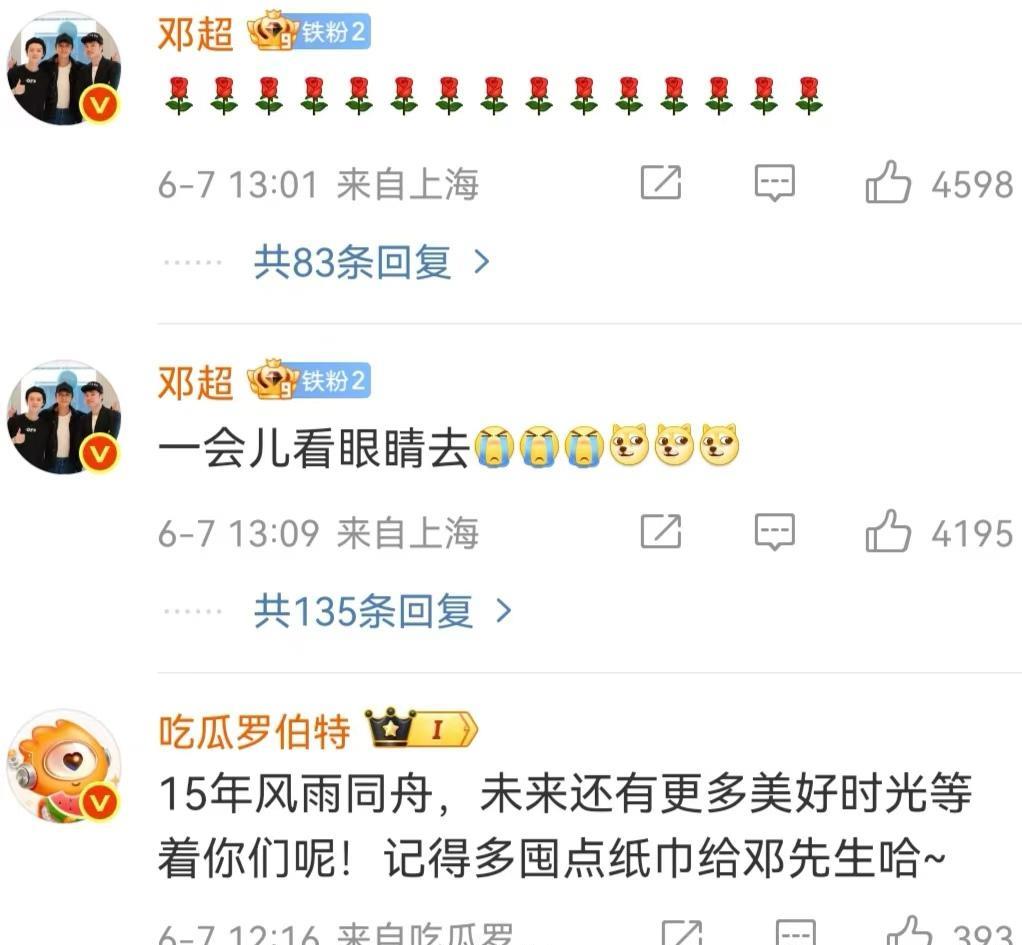
Task: Expand 共83条回复 replies
Action: (x=372, y=262)
